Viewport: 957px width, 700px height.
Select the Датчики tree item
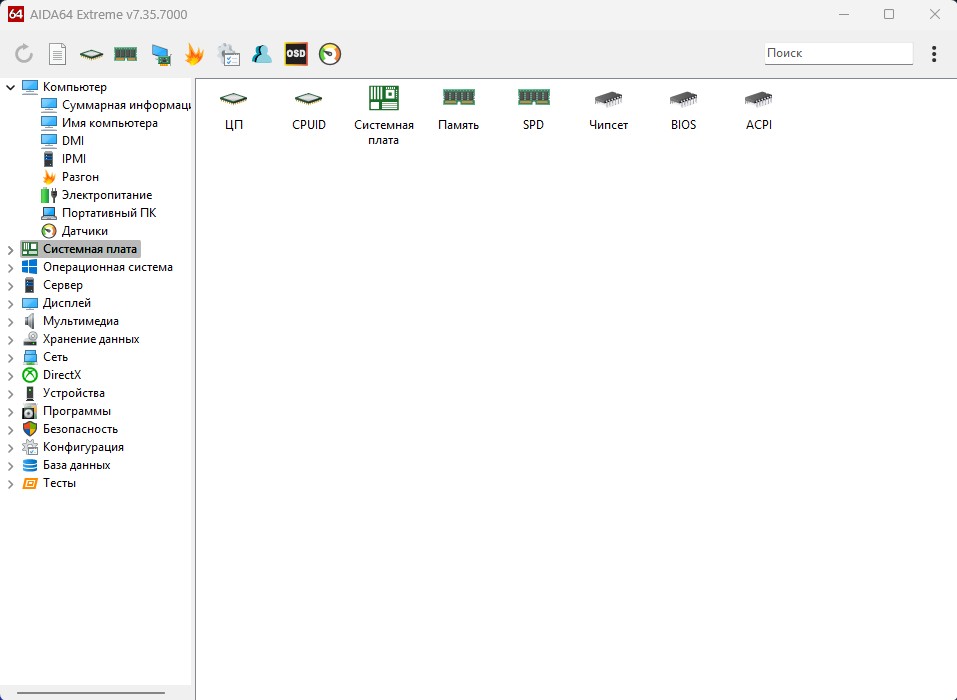pos(74,231)
